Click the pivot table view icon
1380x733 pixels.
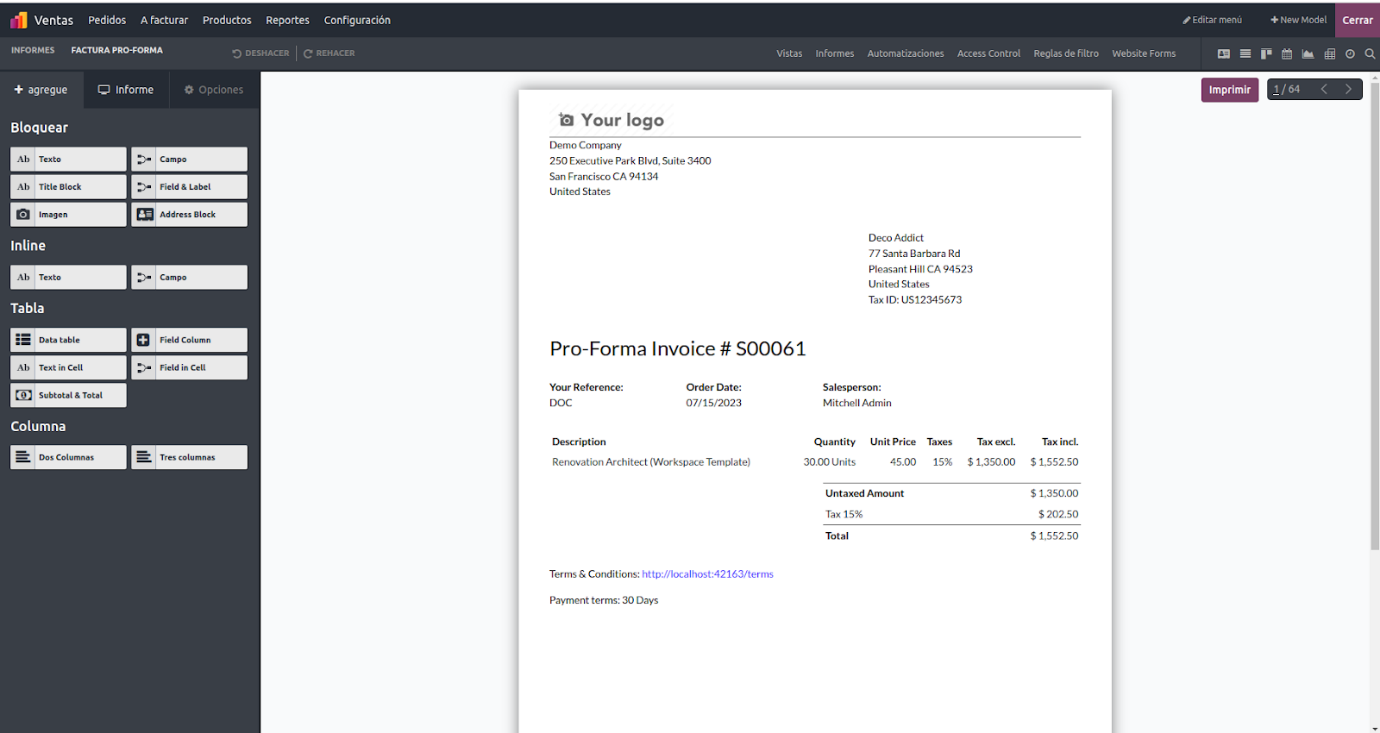point(1329,54)
